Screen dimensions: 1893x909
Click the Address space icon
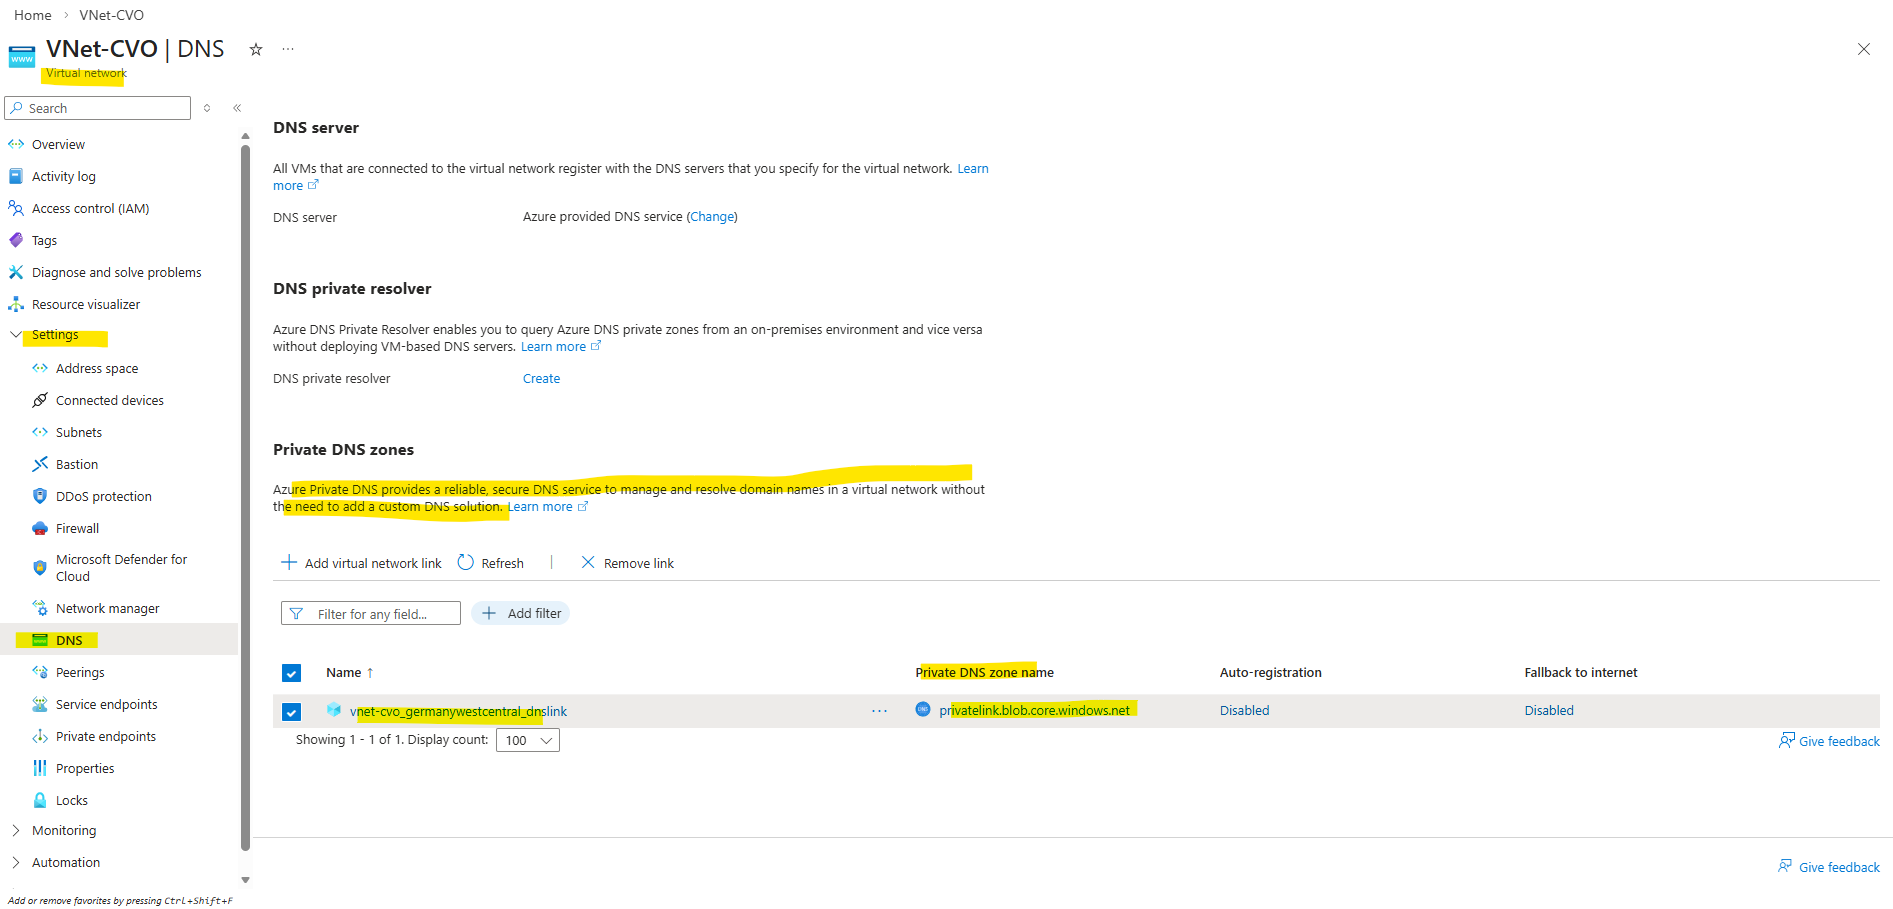(x=40, y=368)
